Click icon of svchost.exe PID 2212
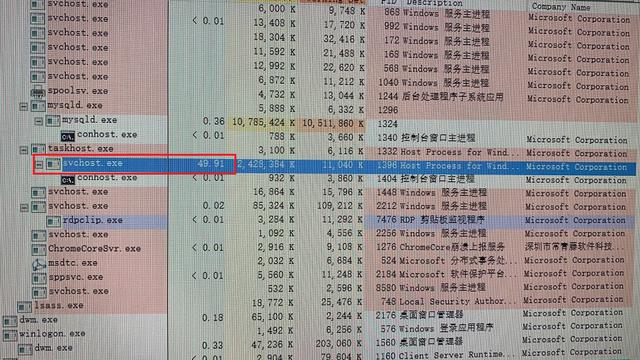 tap(38, 207)
